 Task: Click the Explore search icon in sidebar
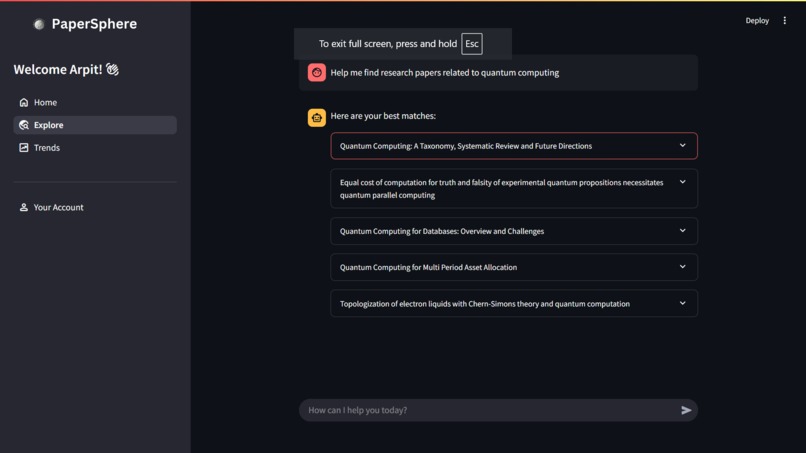point(24,125)
